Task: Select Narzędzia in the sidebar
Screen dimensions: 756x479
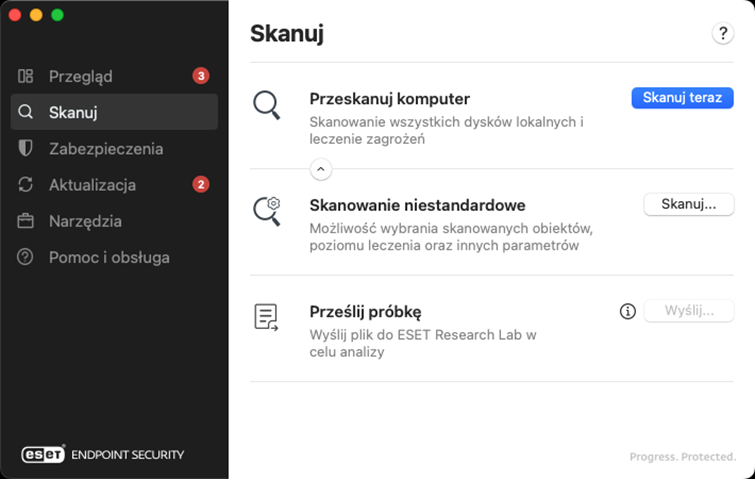Action: (85, 221)
